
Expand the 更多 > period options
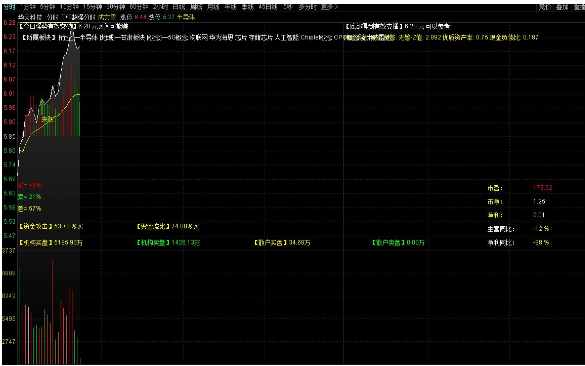coord(329,7)
